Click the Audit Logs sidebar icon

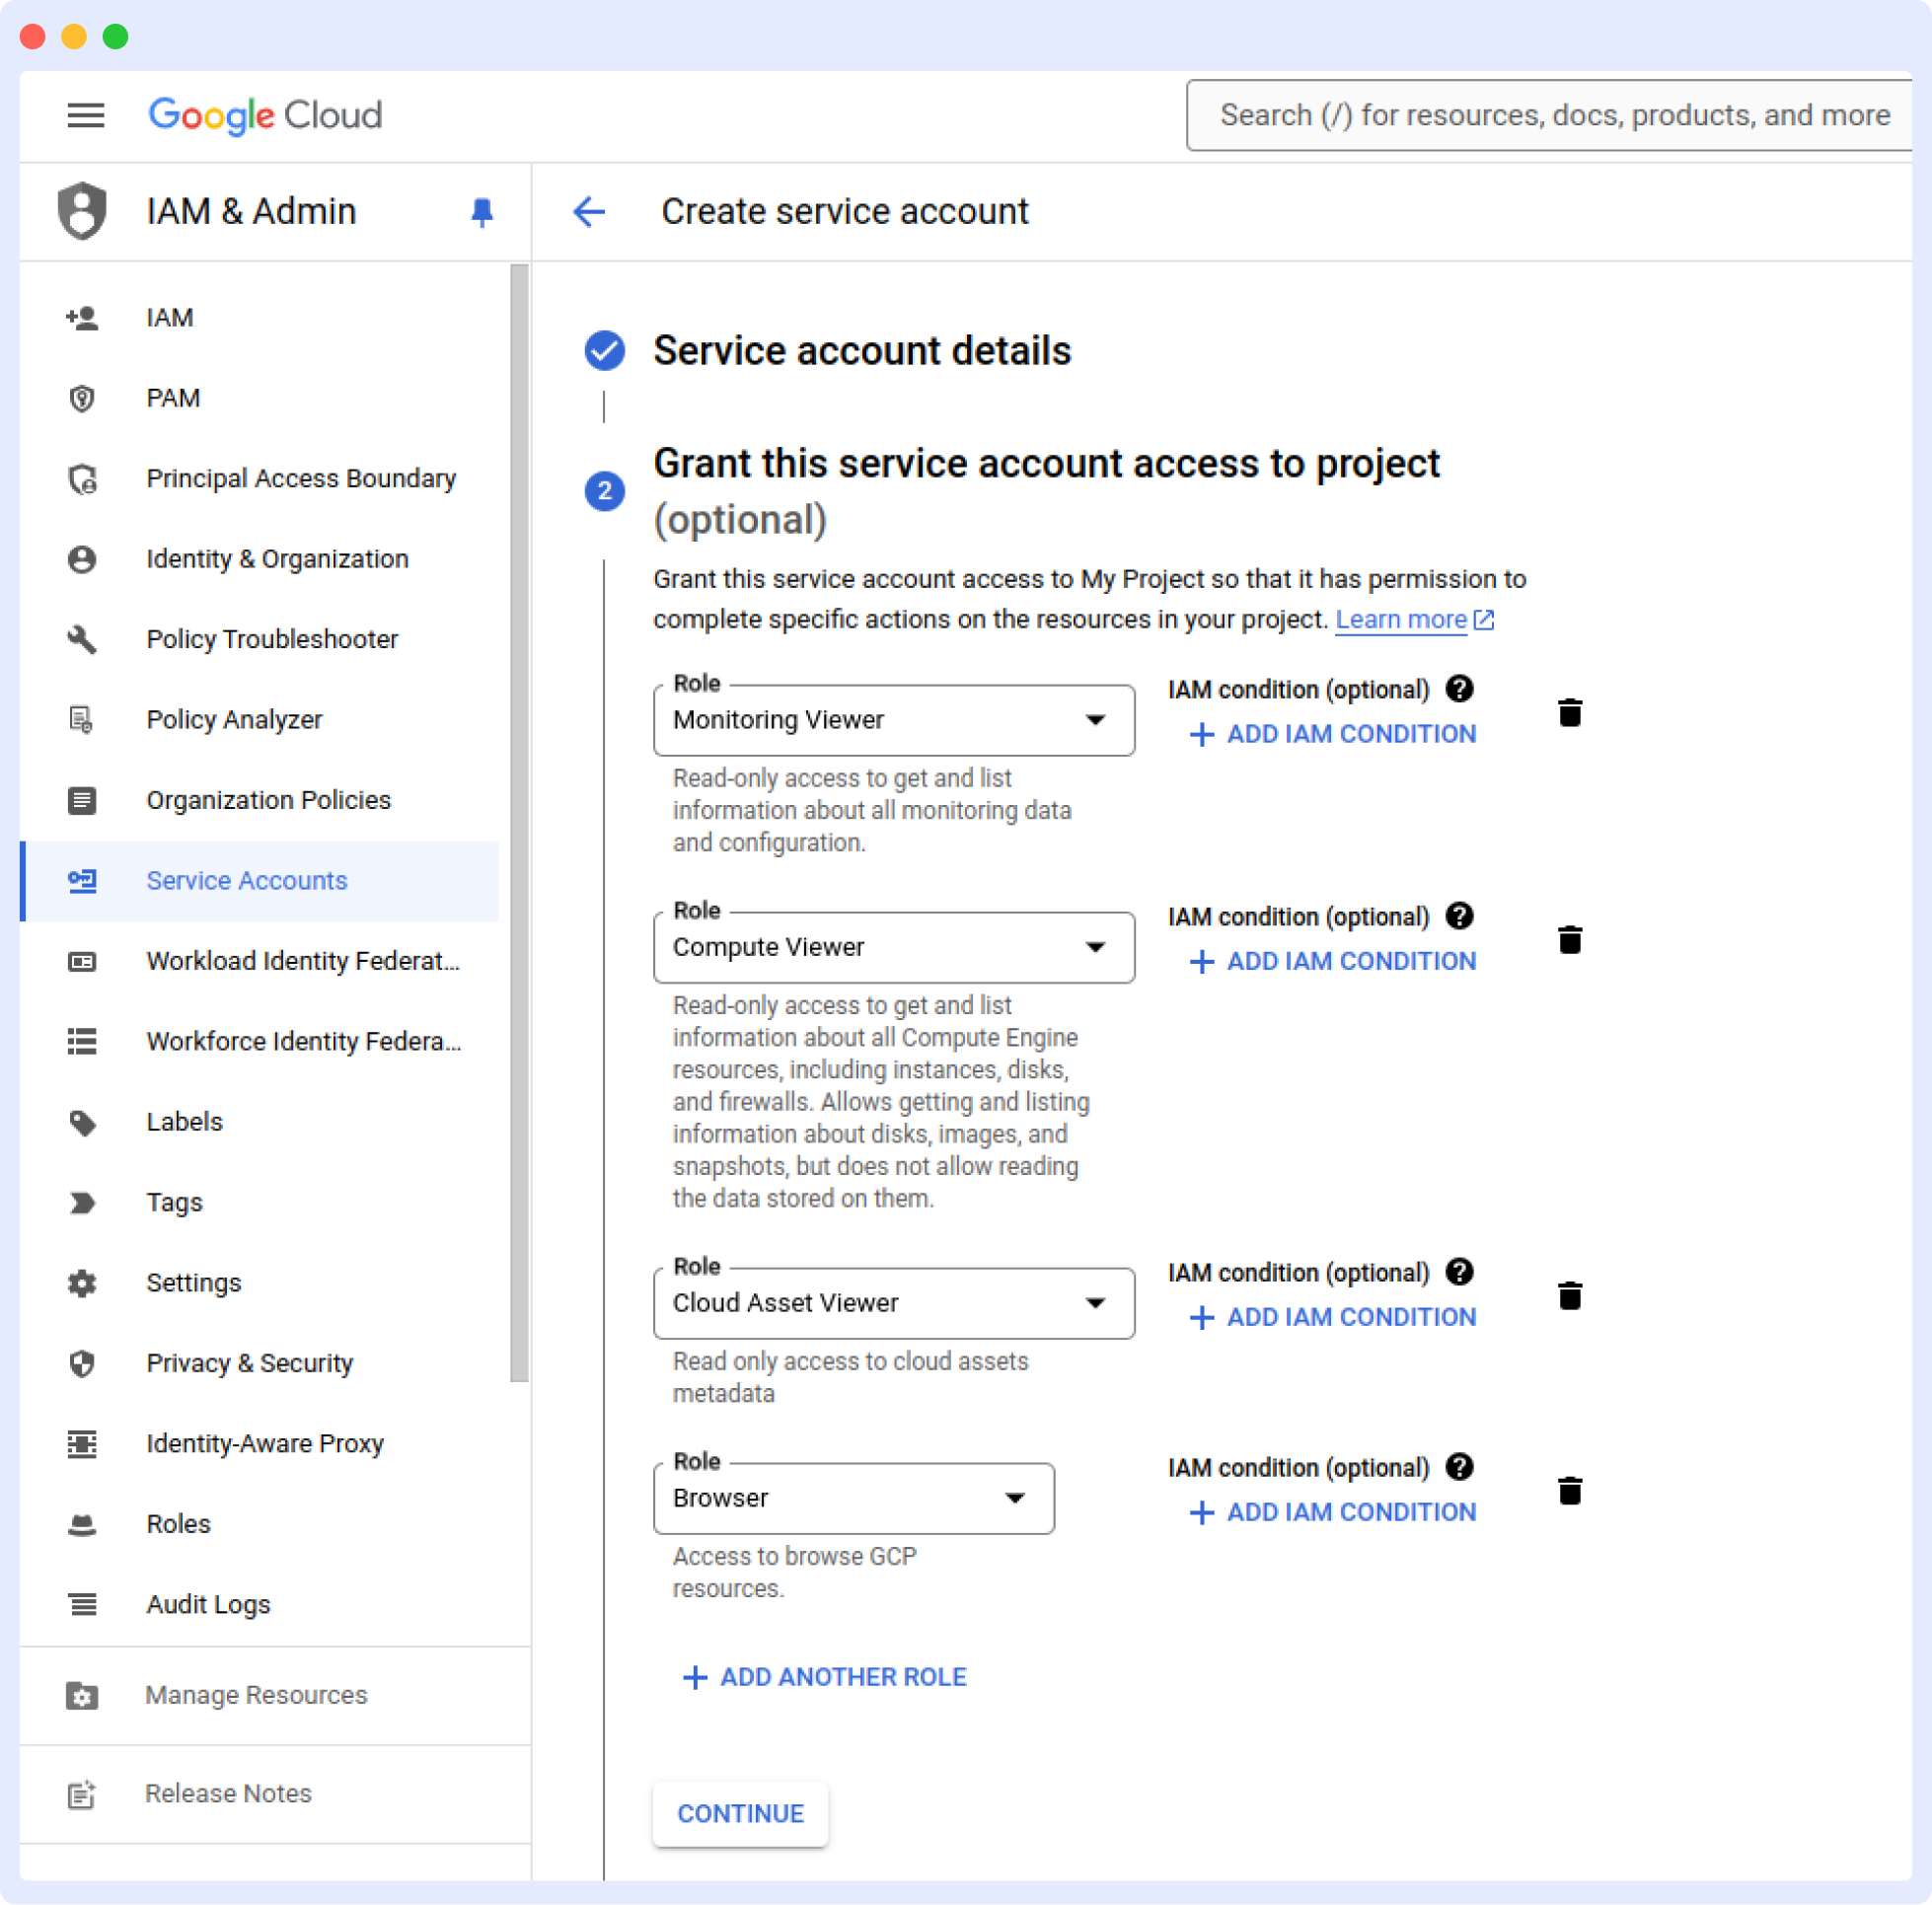[82, 1604]
